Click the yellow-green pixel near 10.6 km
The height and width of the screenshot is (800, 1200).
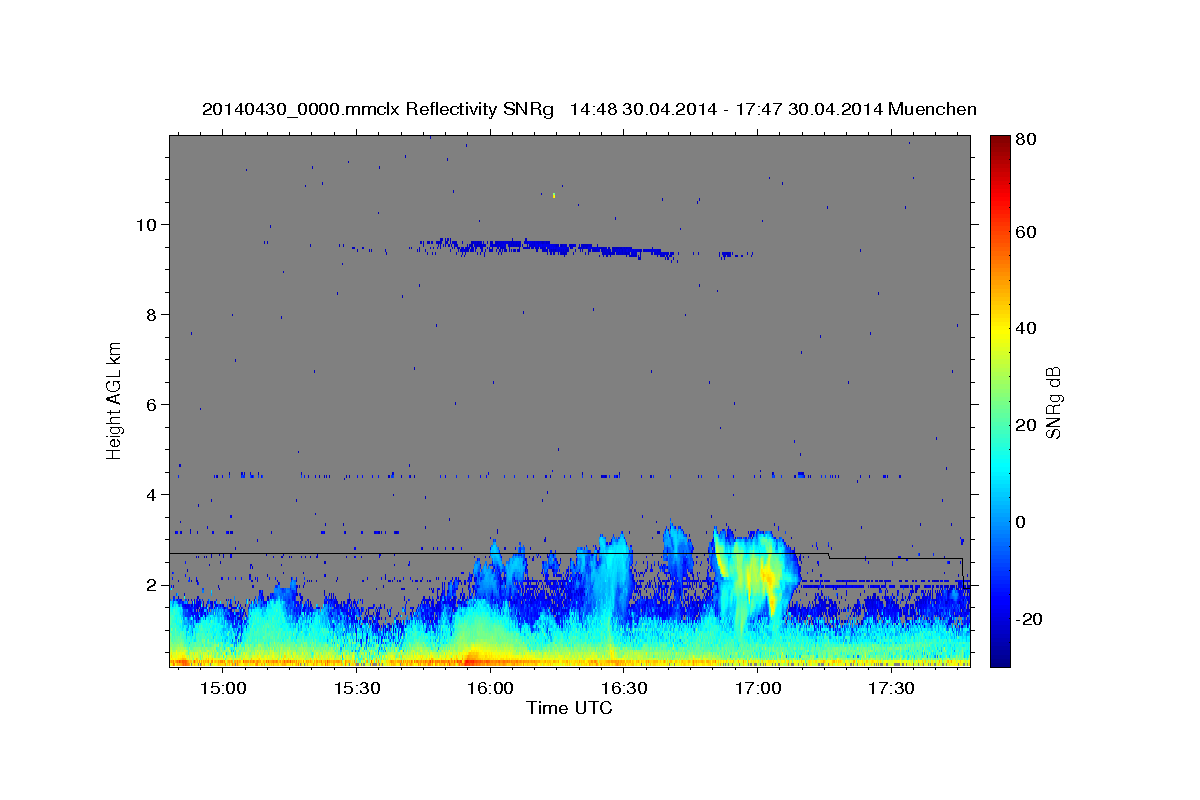[554, 195]
